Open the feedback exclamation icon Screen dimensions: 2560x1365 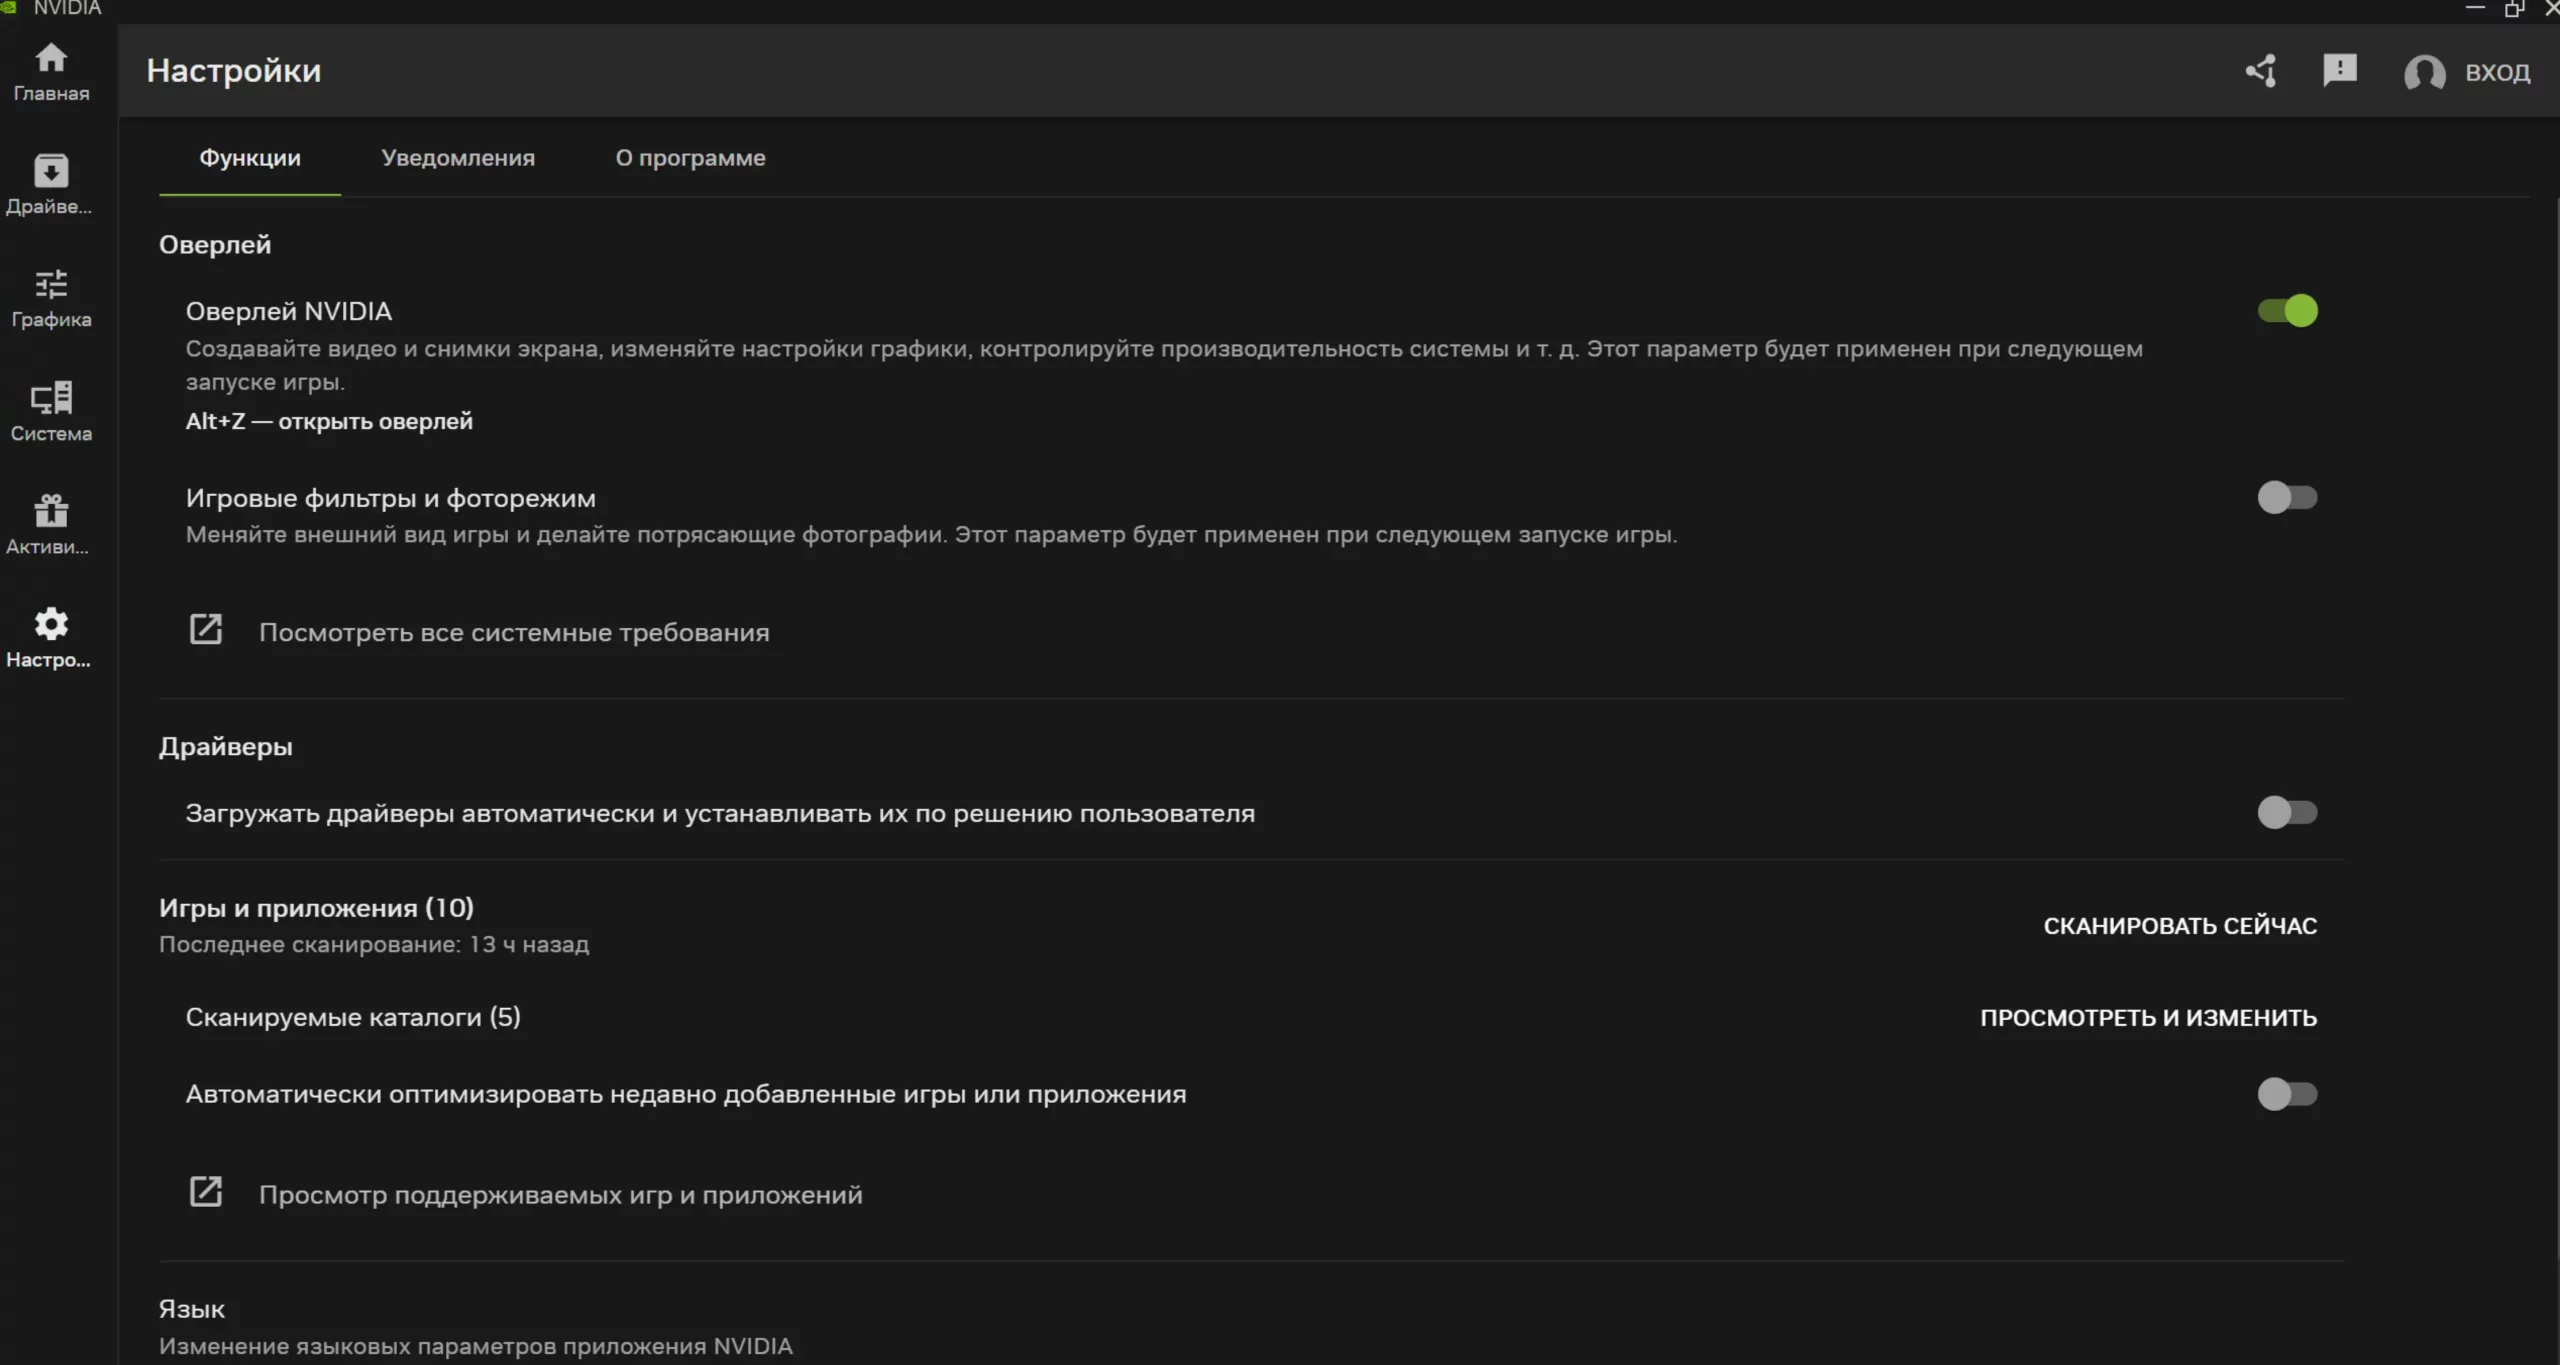(2339, 71)
